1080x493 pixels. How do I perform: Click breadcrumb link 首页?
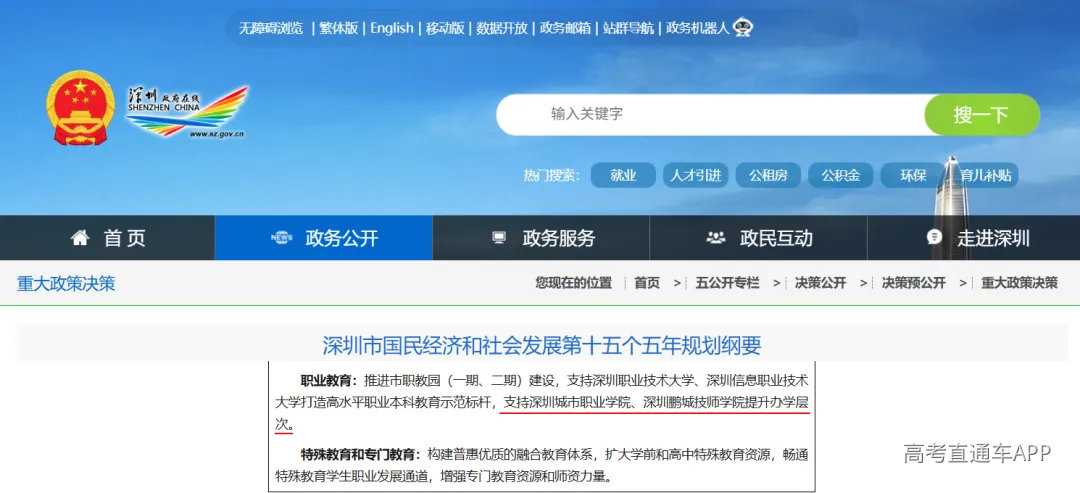pos(647,283)
